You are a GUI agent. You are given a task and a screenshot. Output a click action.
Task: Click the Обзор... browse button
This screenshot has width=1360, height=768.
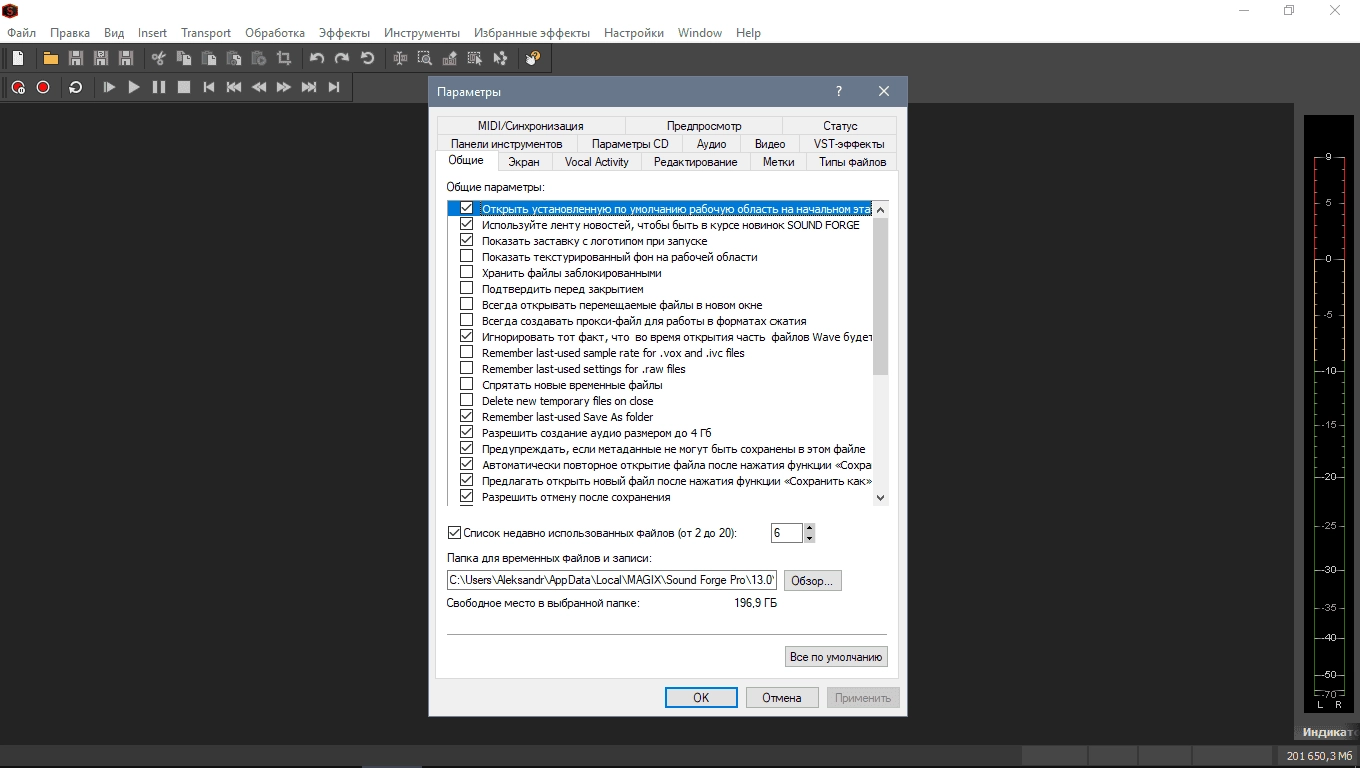pyautogui.click(x=812, y=581)
